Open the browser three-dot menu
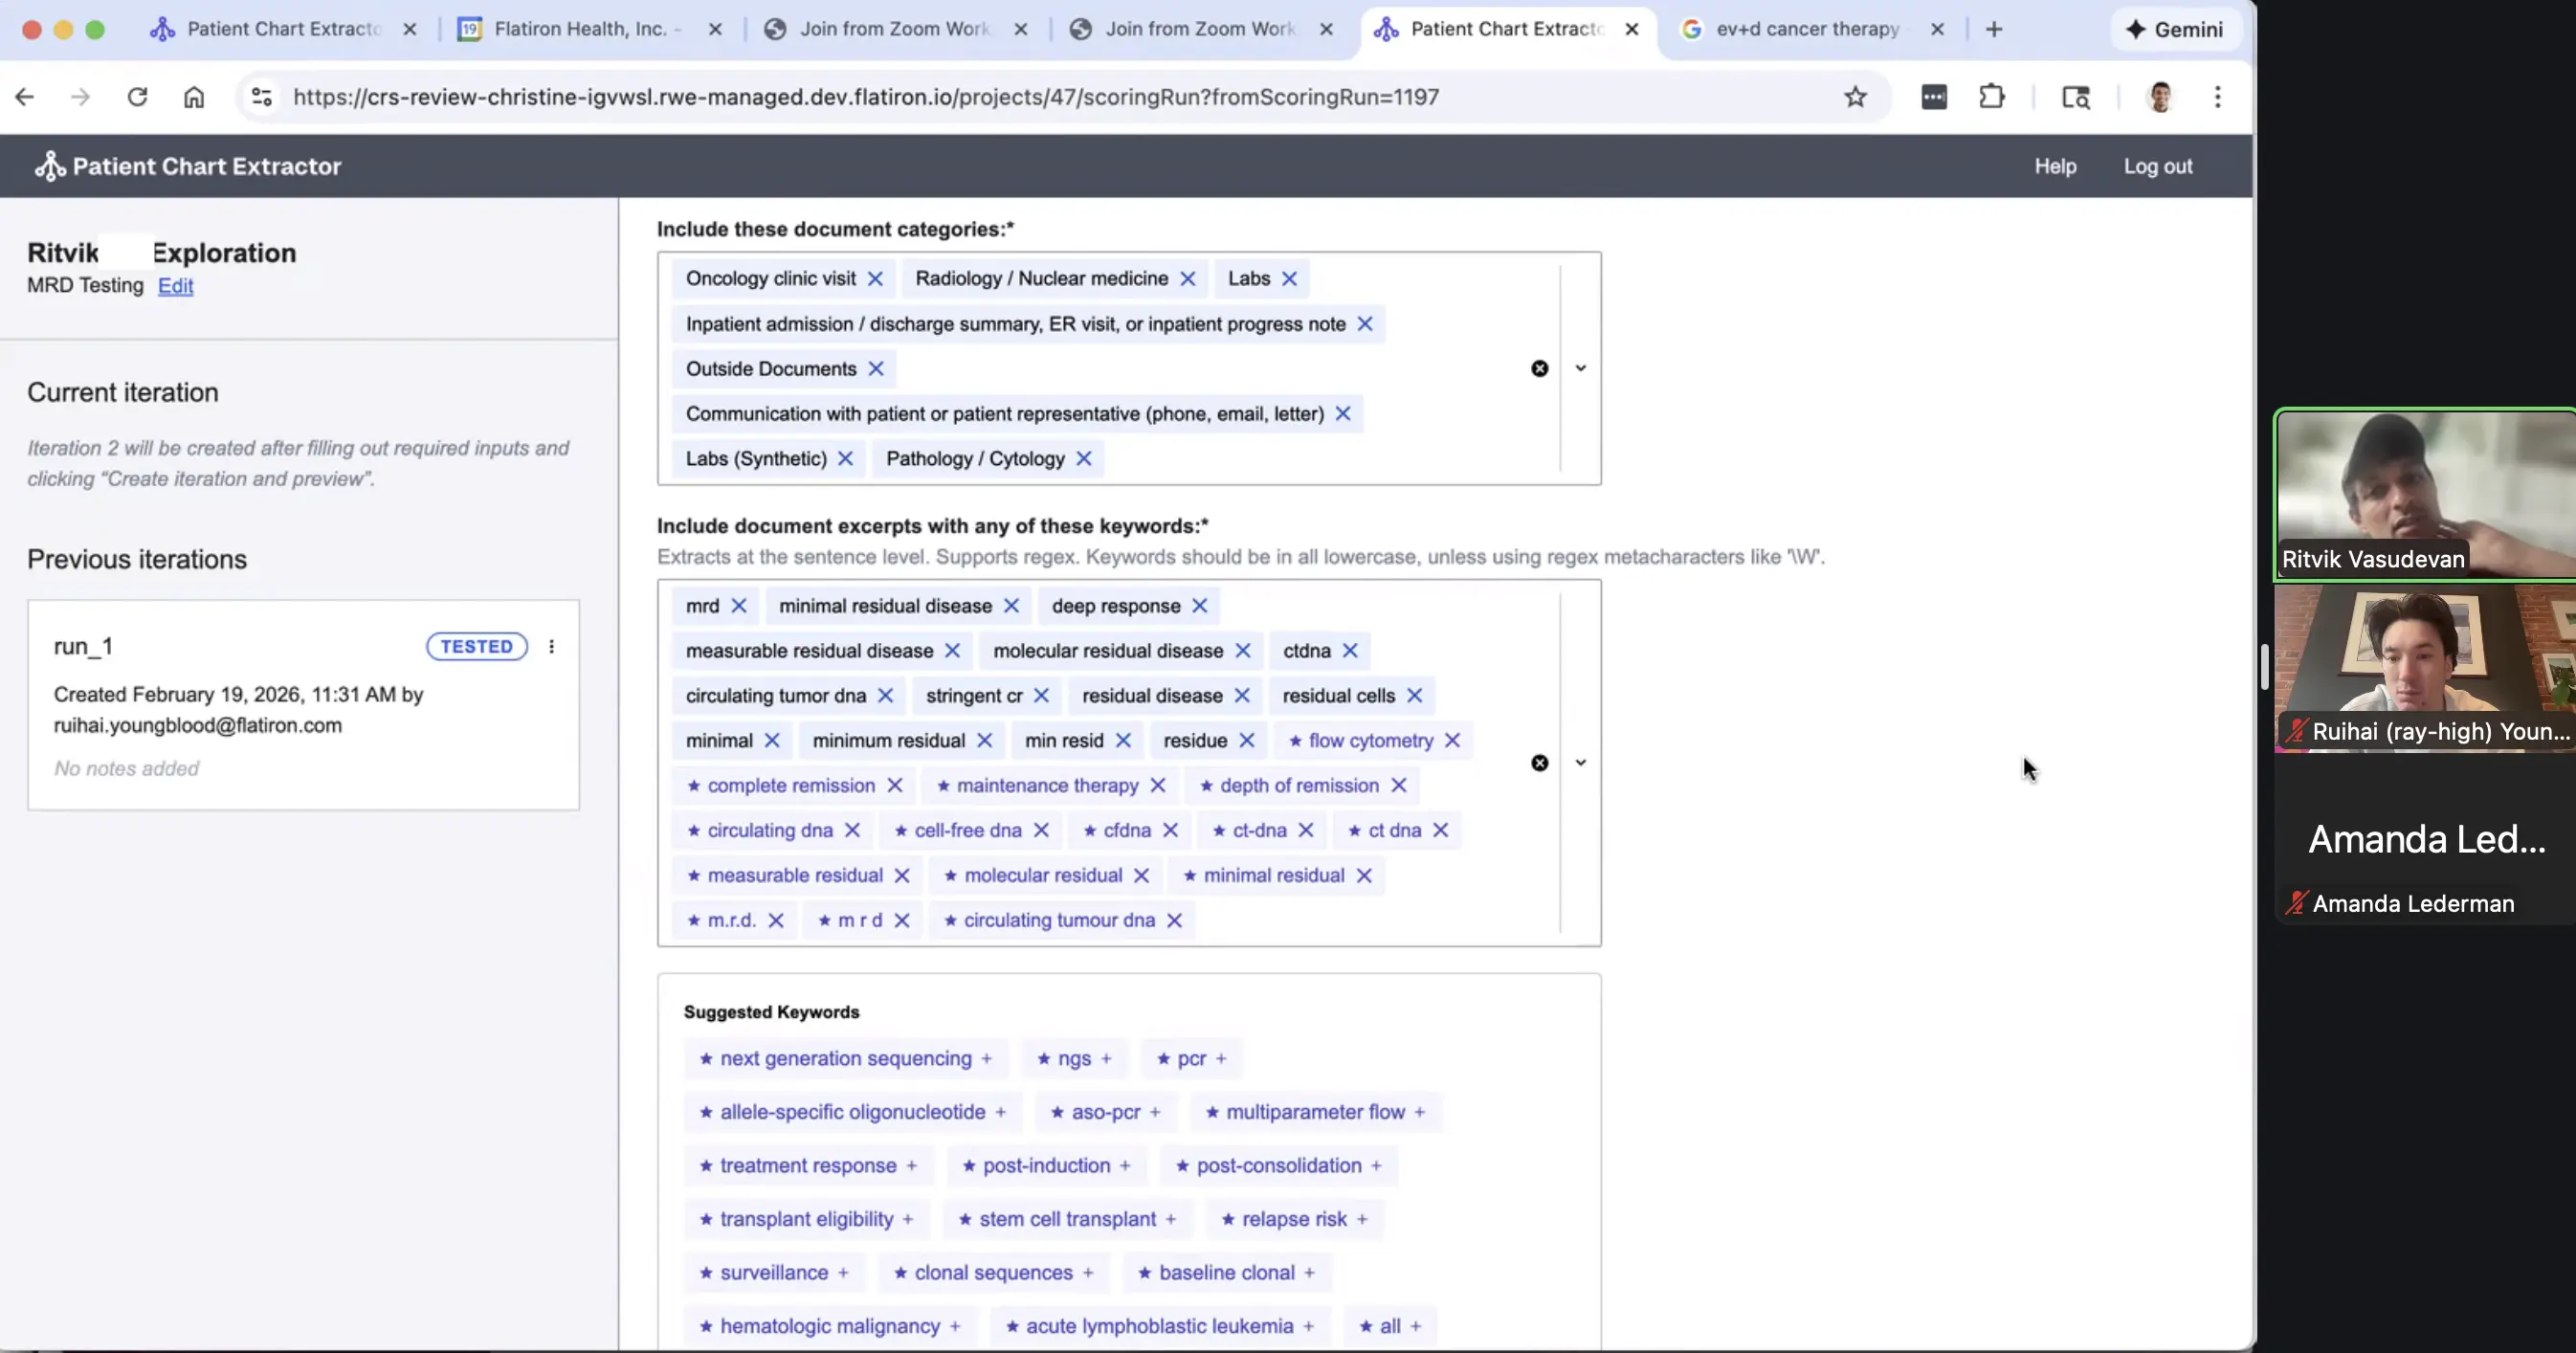 2218,96
